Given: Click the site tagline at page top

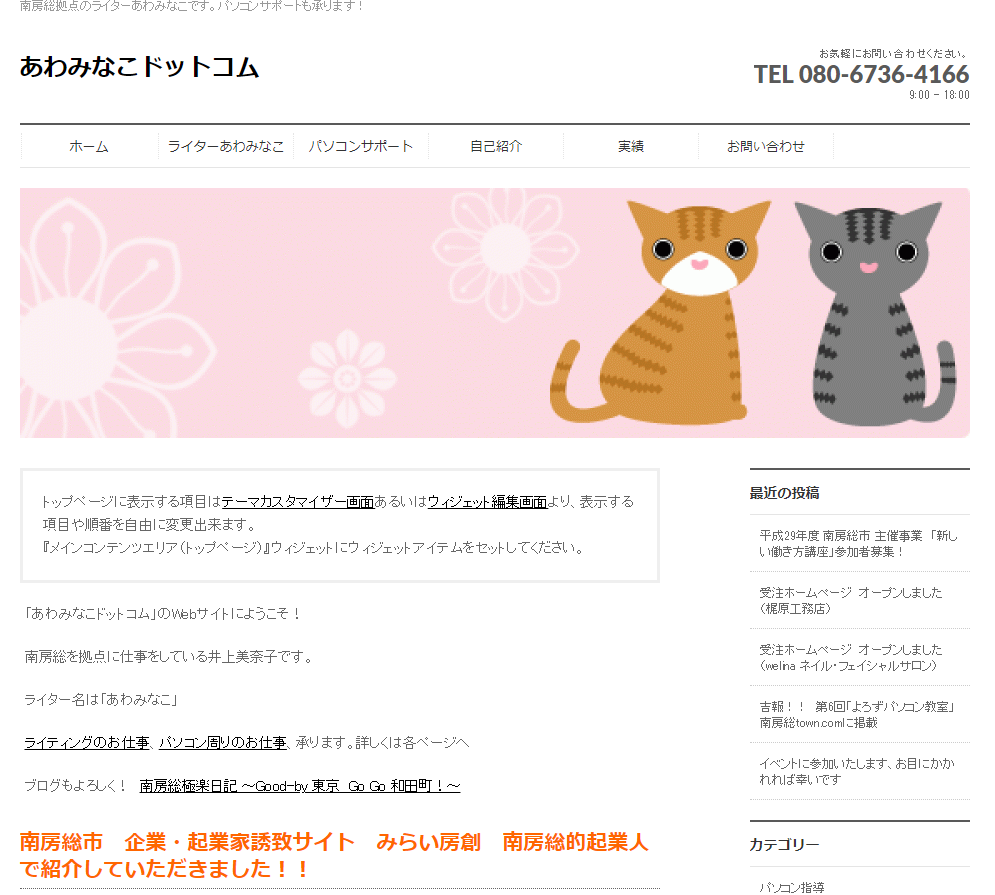Looking at the screenshot, I should pos(192,6).
